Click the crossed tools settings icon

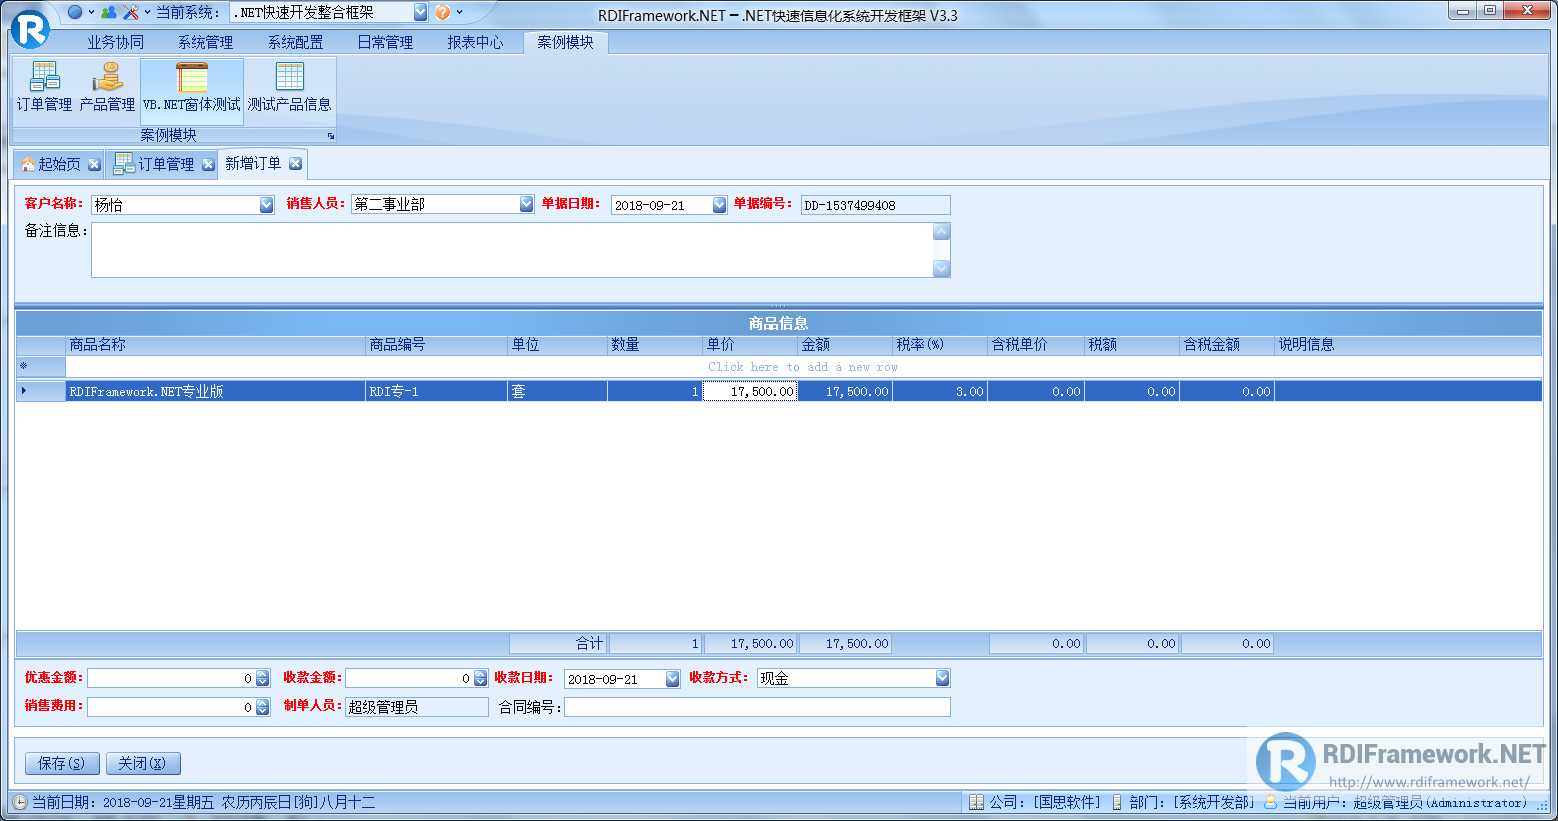(130, 12)
